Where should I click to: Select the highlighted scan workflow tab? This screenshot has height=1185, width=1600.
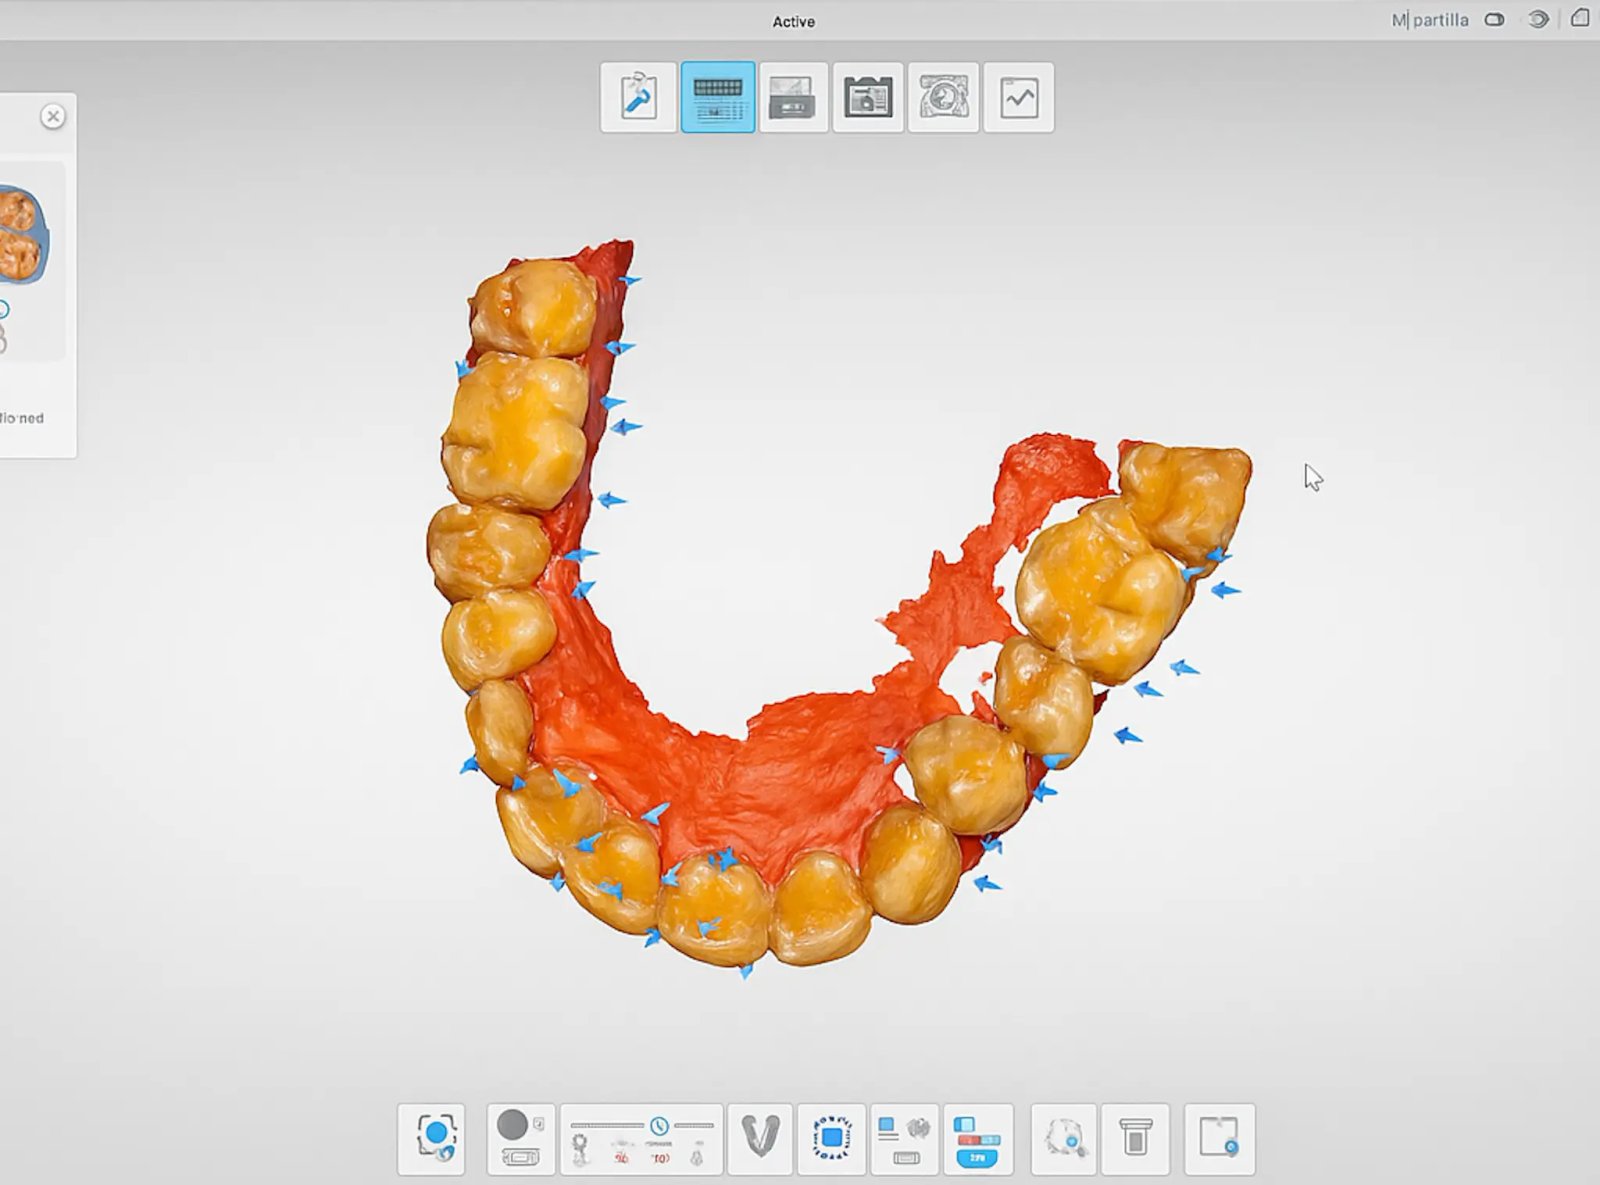tap(718, 98)
